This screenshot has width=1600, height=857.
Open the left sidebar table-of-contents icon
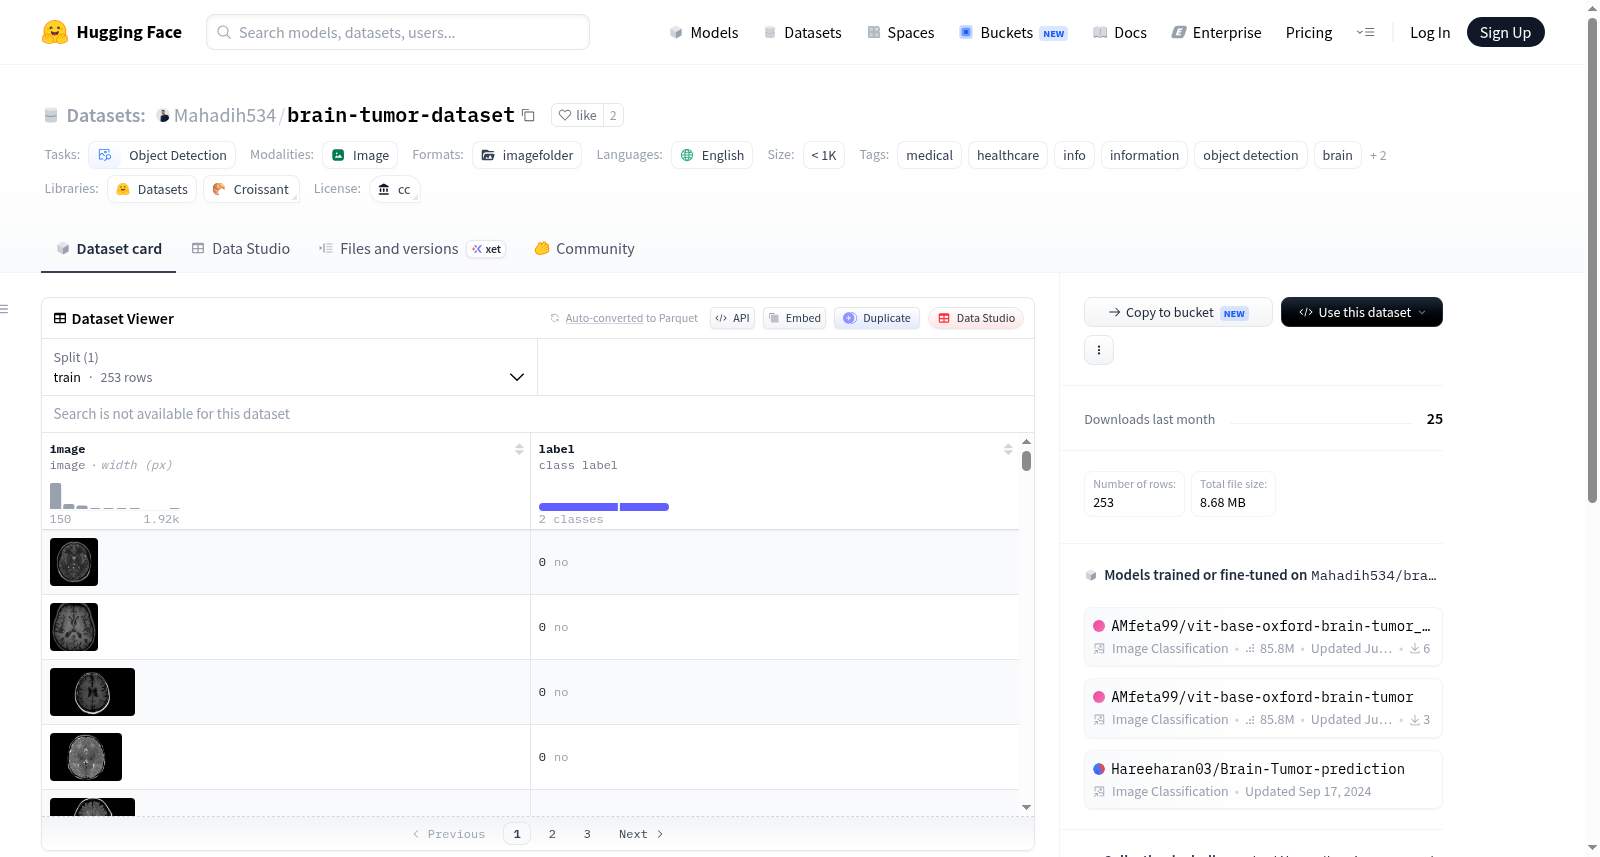[x=4, y=309]
